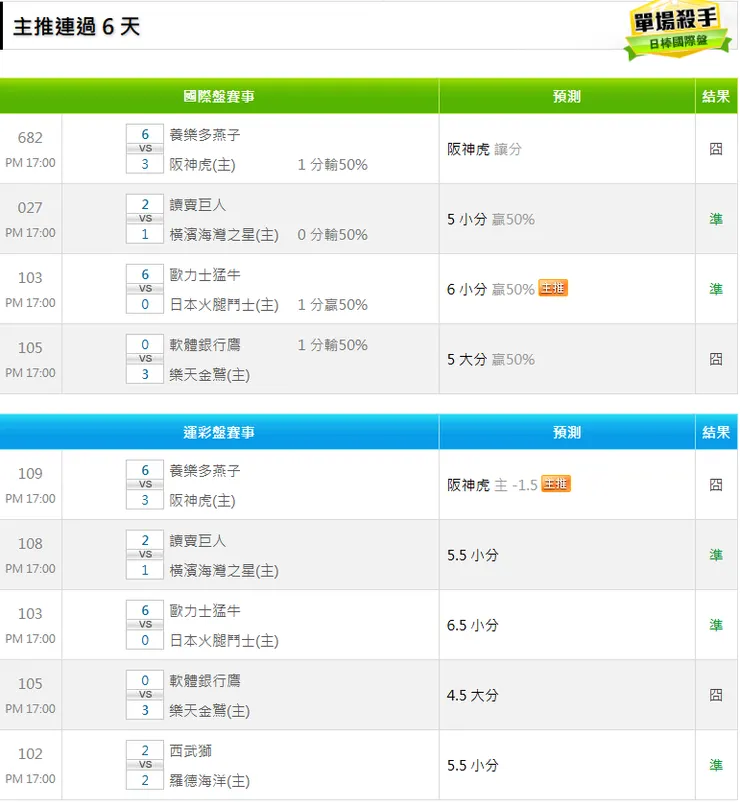Click the 單場殺手 日棒國際盤 badge
The width and height of the screenshot is (740, 803).
(677, 31)
